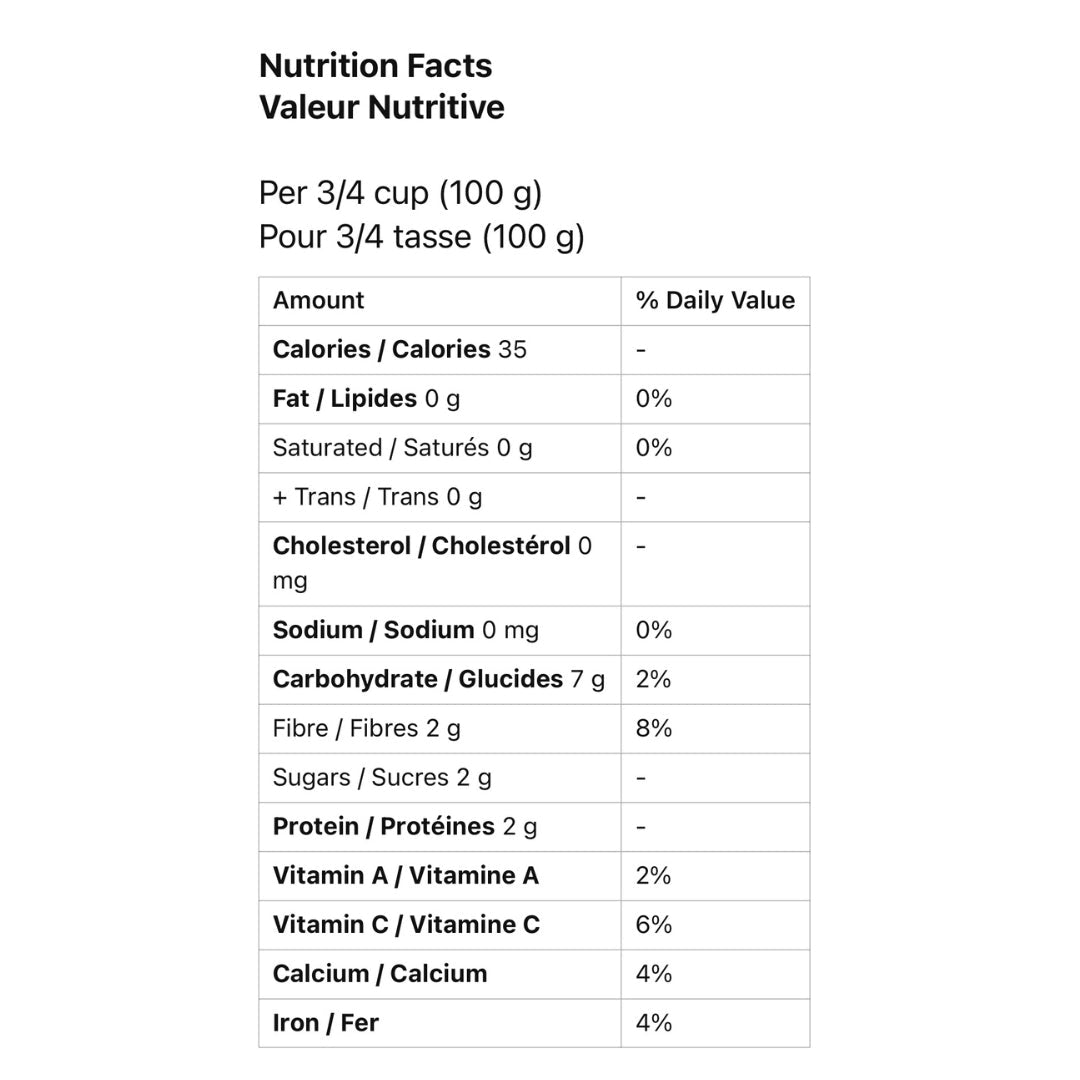Click the Calories 35 row
The width and height of the screenshot is (1080, 1080).
click(399, 350)
